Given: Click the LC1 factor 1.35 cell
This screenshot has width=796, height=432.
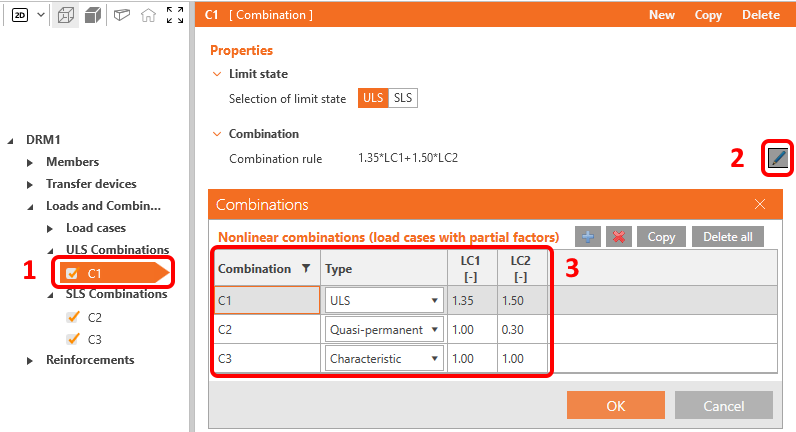Looking at the screenshot, I should (x=472, y=301).
